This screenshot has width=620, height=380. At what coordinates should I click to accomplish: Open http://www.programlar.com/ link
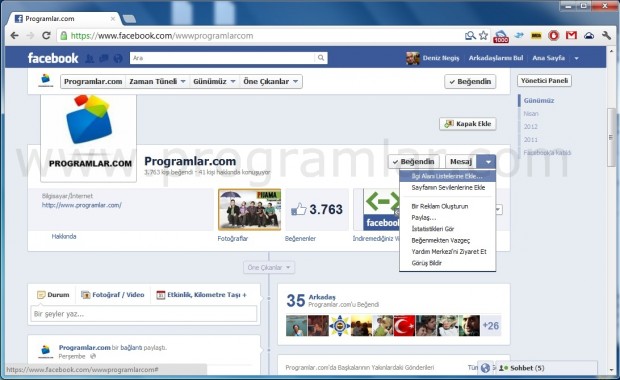pyautogui.click(x=82, y=205)
